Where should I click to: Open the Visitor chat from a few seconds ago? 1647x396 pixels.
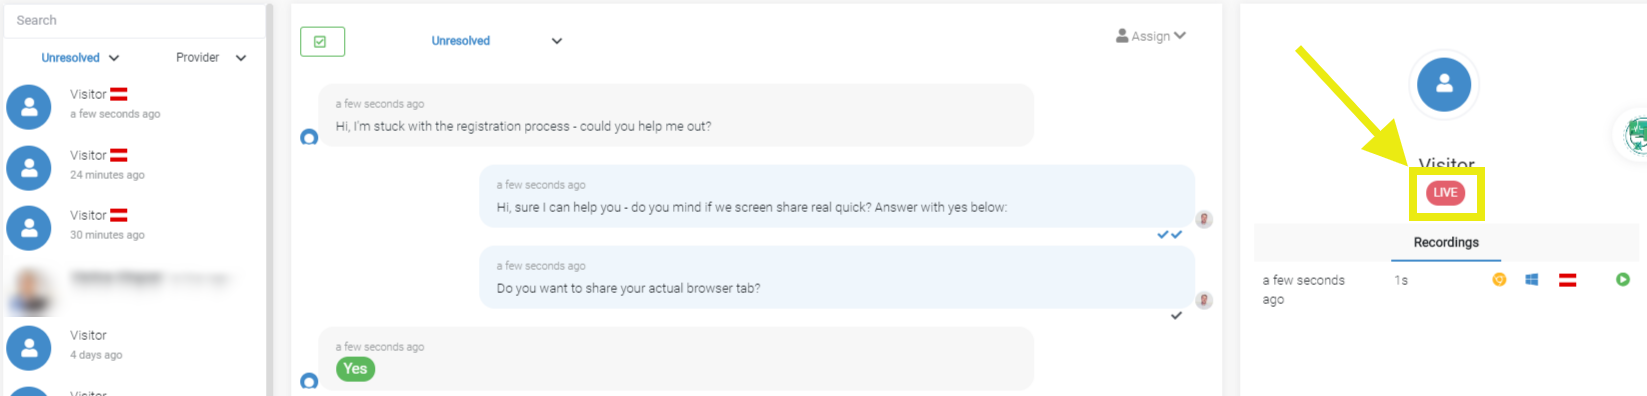pyautogui.click(x=135, y=104)
